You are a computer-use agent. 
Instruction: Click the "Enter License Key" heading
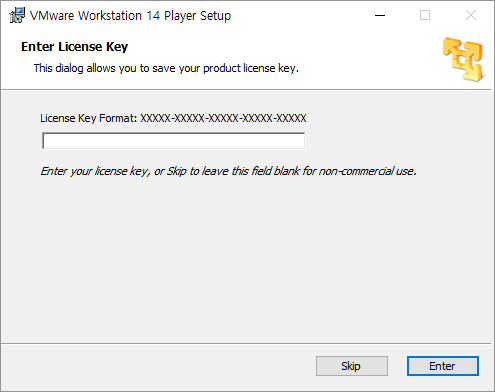[x=74, y=47]
